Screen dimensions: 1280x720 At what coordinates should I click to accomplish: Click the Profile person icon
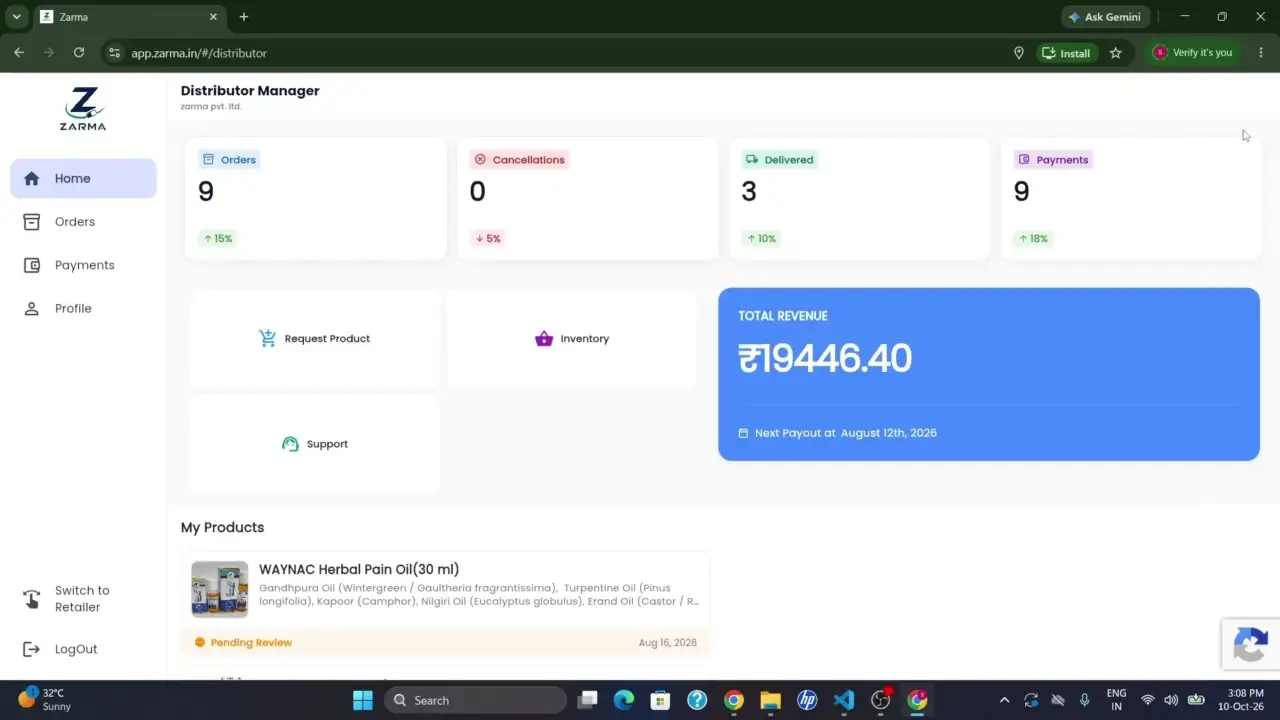pos(32,308)
